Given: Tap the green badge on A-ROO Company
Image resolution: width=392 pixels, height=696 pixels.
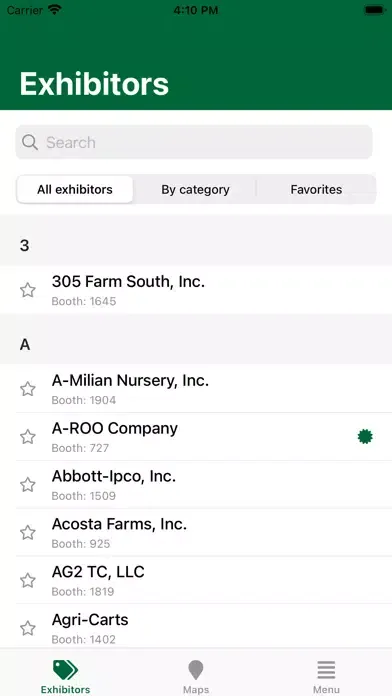Looking at the screenshot, I should pyautogui.click(x=365, y=437).
